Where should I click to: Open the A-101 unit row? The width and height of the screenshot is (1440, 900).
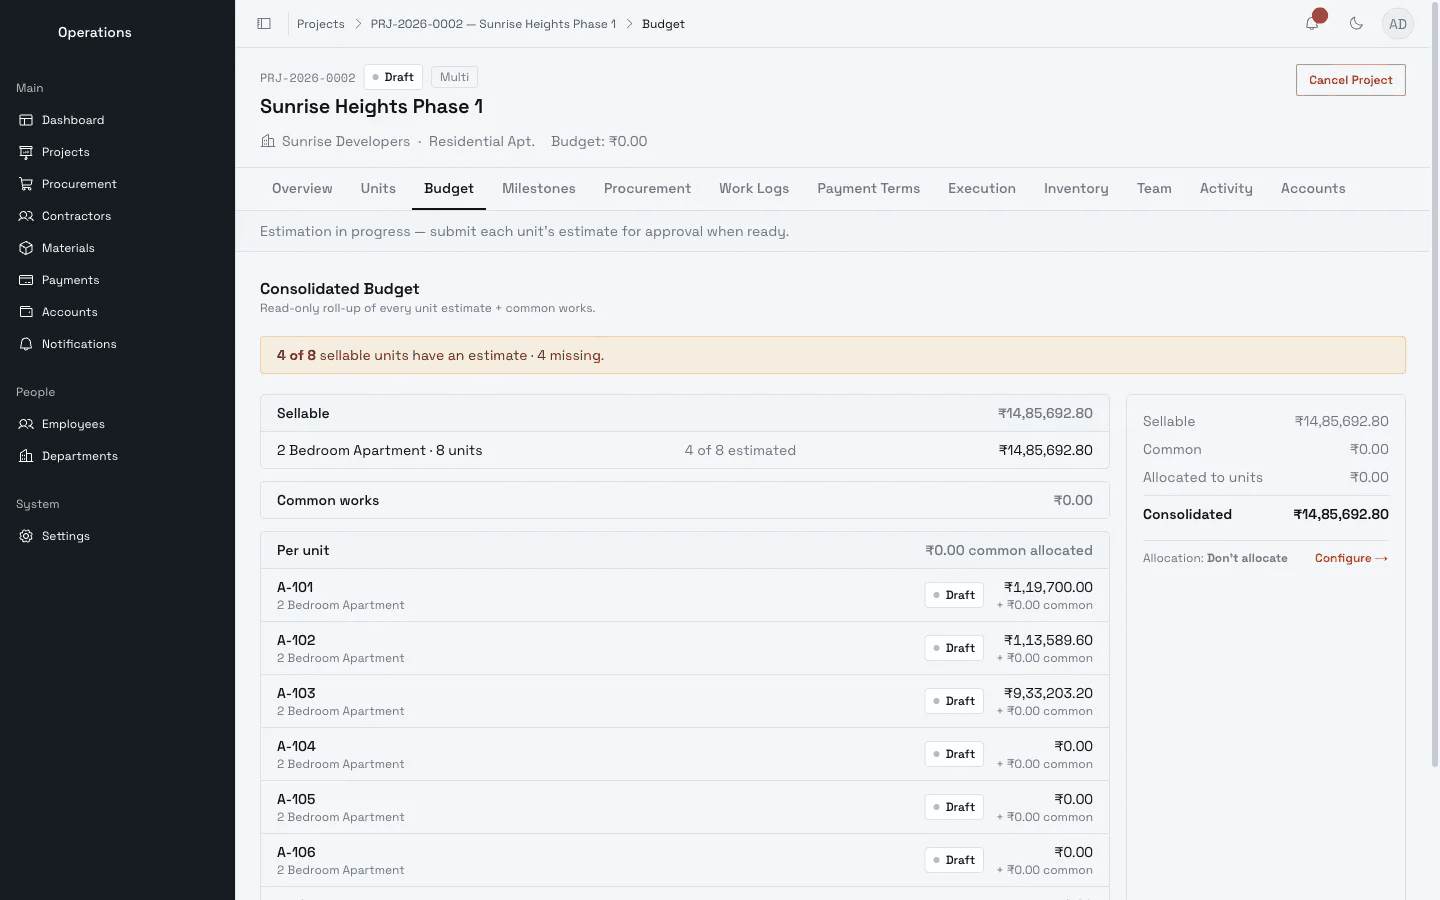coord(685,595)
